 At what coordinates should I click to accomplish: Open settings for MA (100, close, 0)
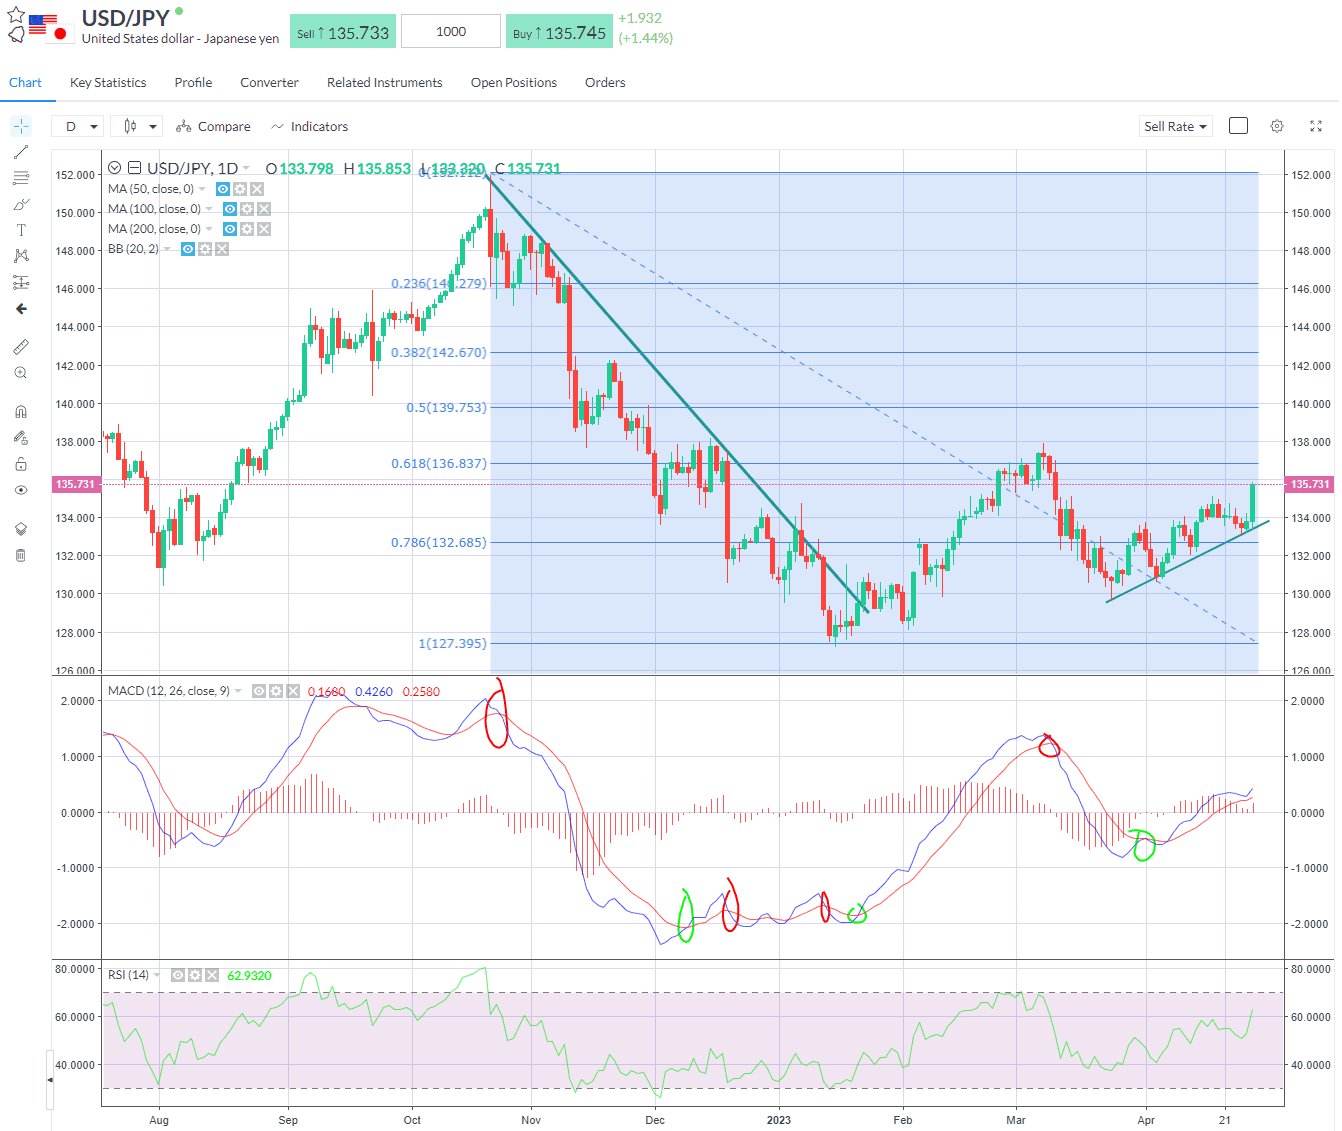[247, 209]
